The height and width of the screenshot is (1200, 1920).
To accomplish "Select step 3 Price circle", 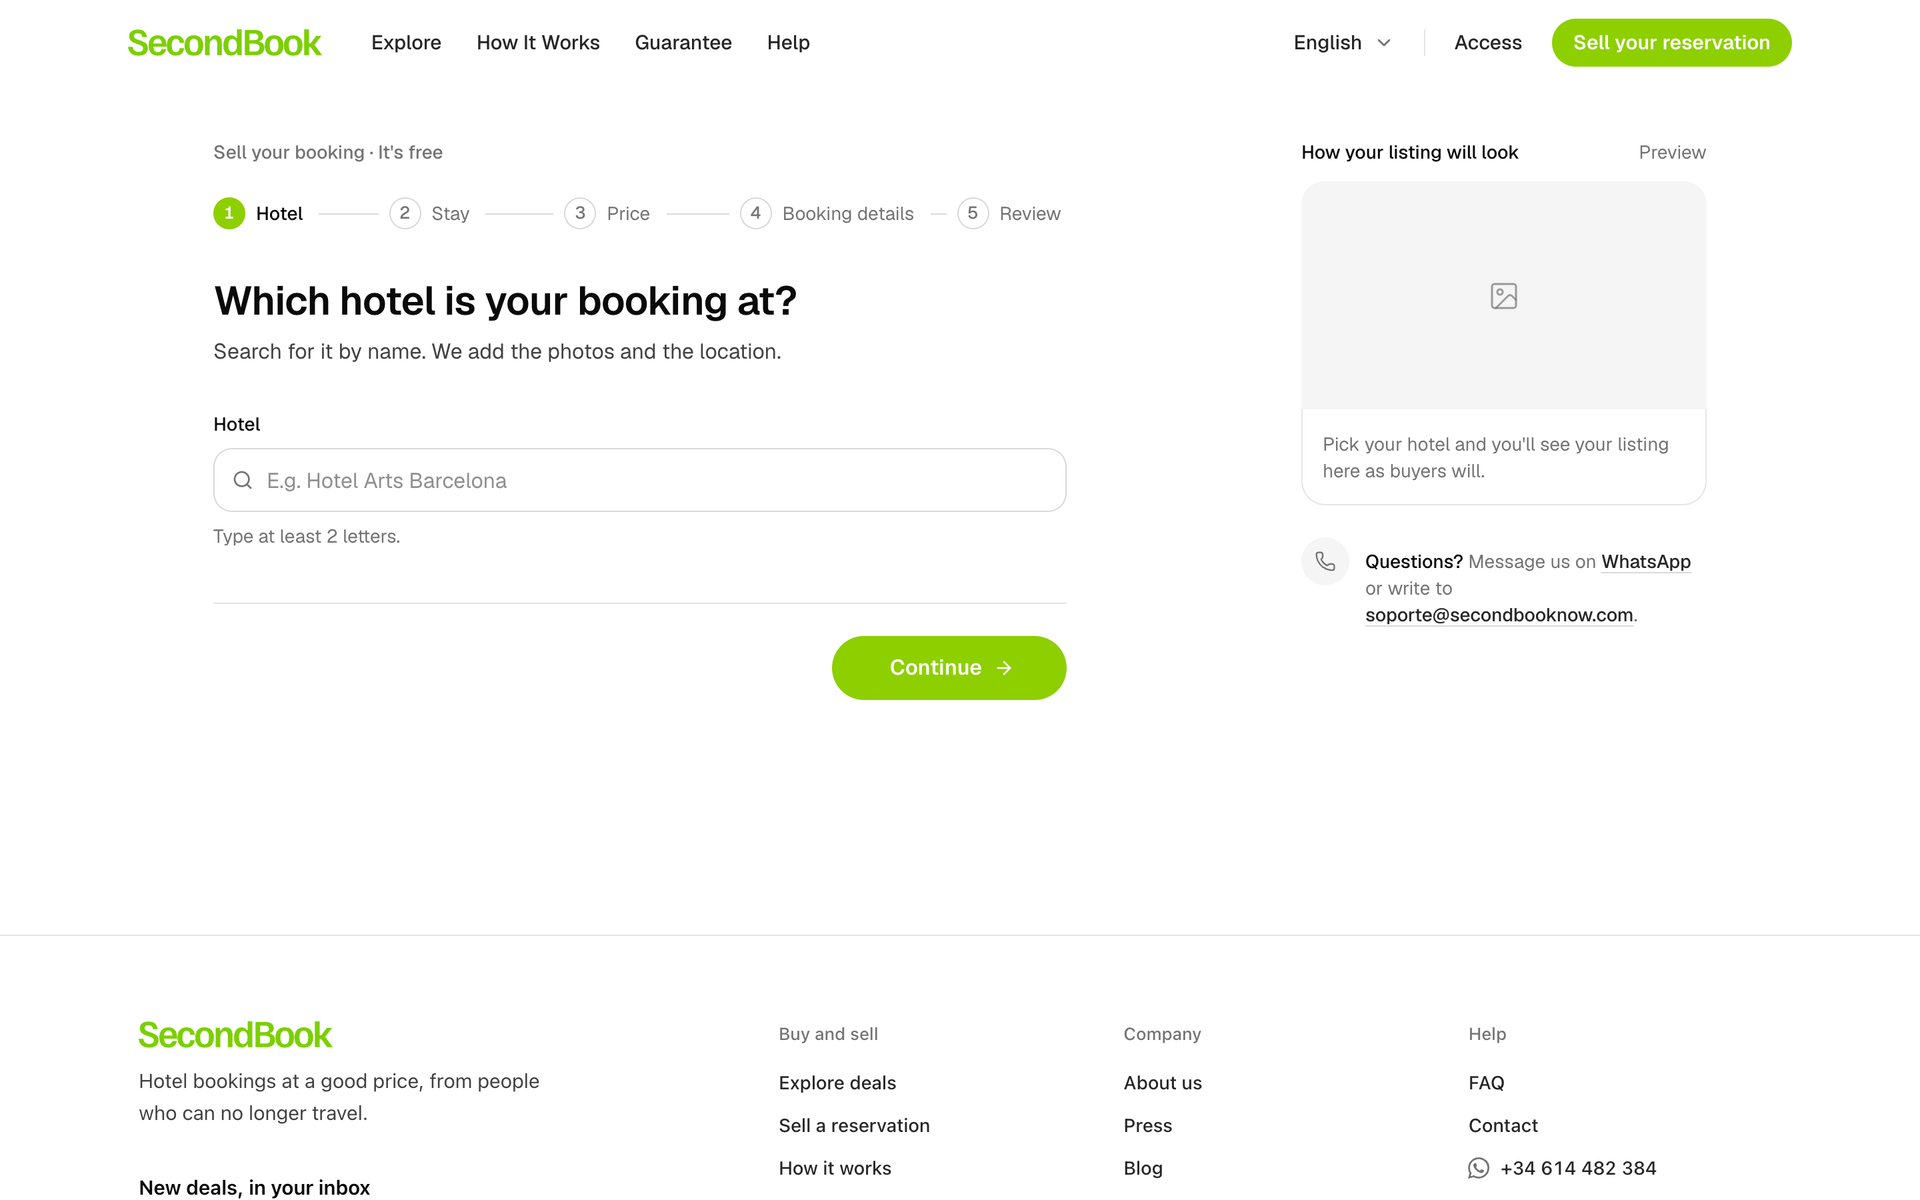I will [580, 213].
